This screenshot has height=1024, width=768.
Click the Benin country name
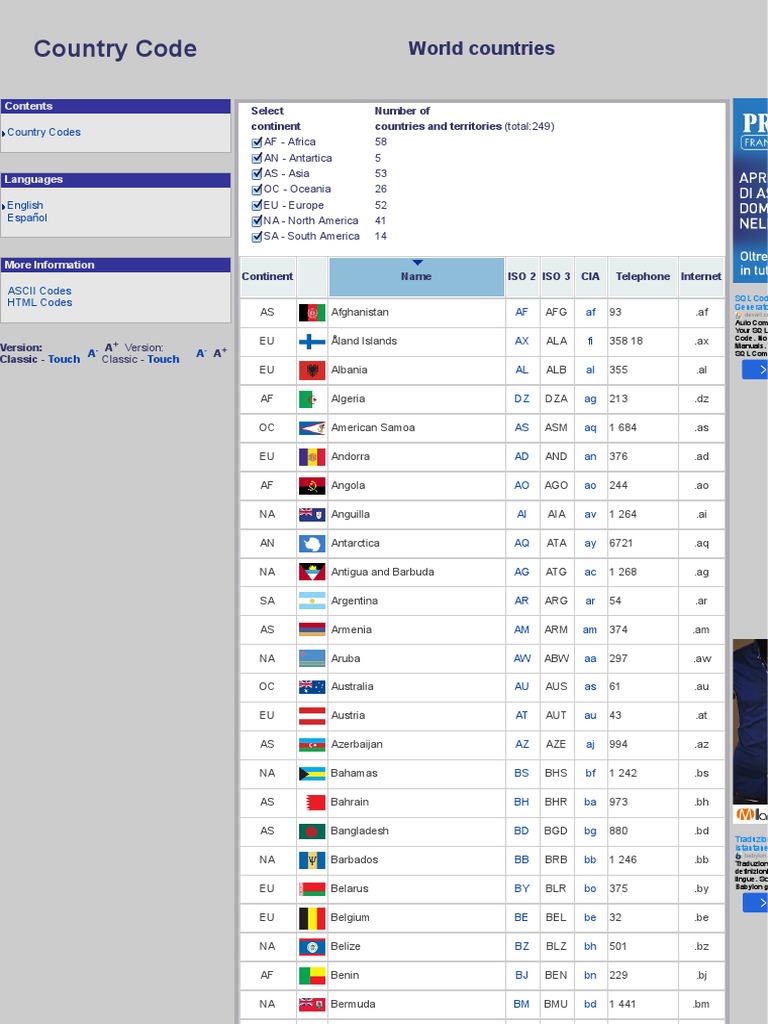(x=345, y=976)
